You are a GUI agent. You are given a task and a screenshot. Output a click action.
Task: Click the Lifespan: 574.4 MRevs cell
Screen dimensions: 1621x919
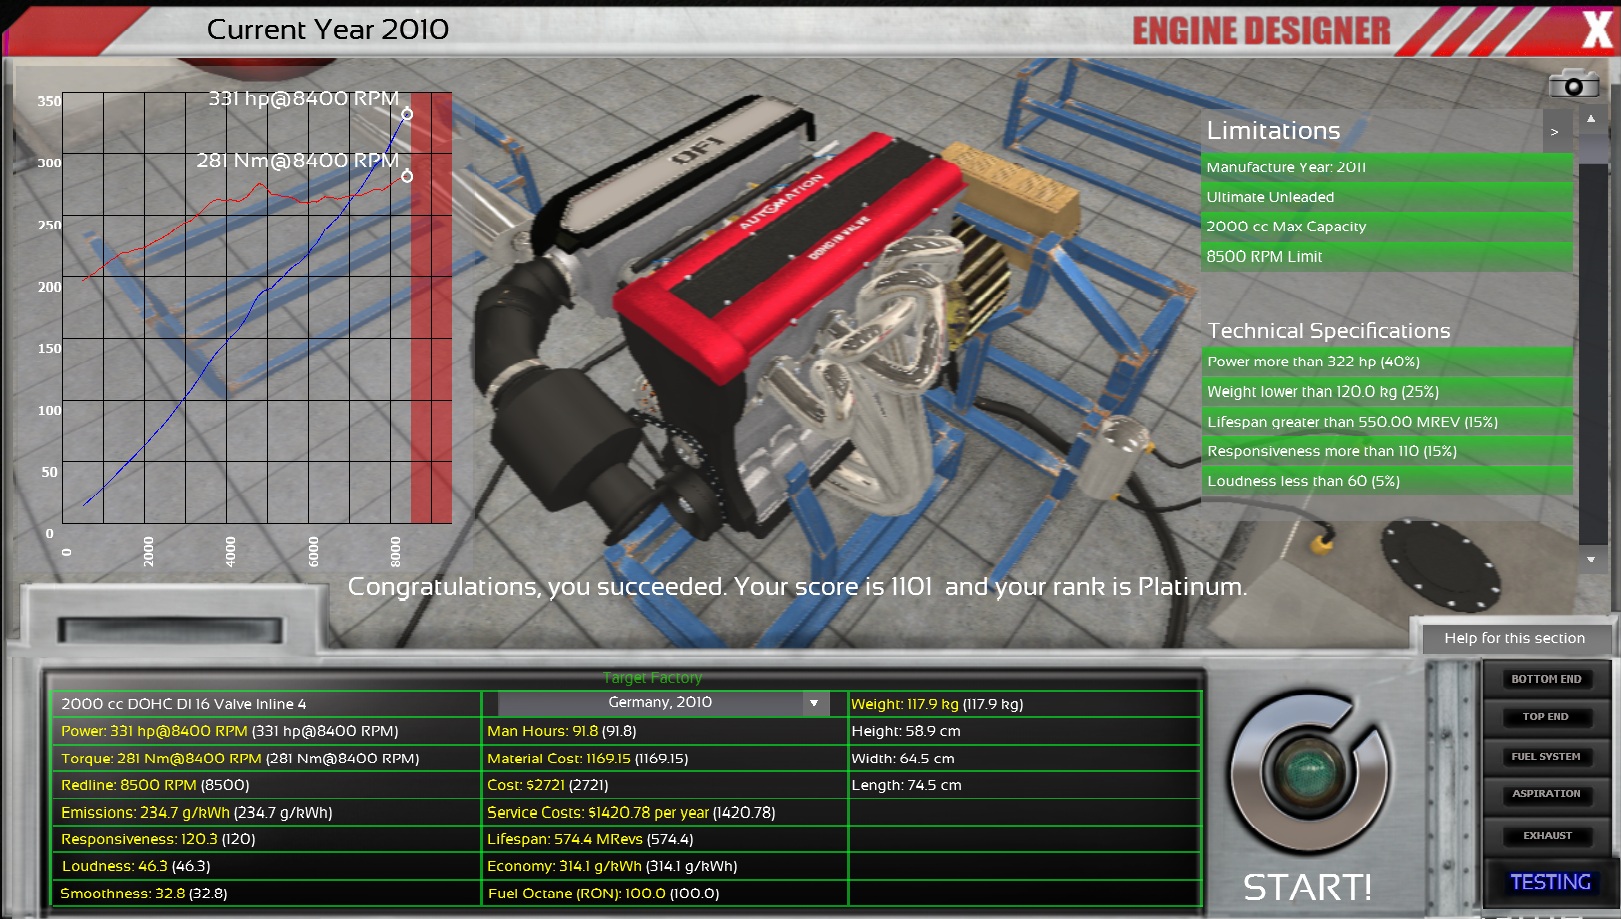tap(665, 839)
